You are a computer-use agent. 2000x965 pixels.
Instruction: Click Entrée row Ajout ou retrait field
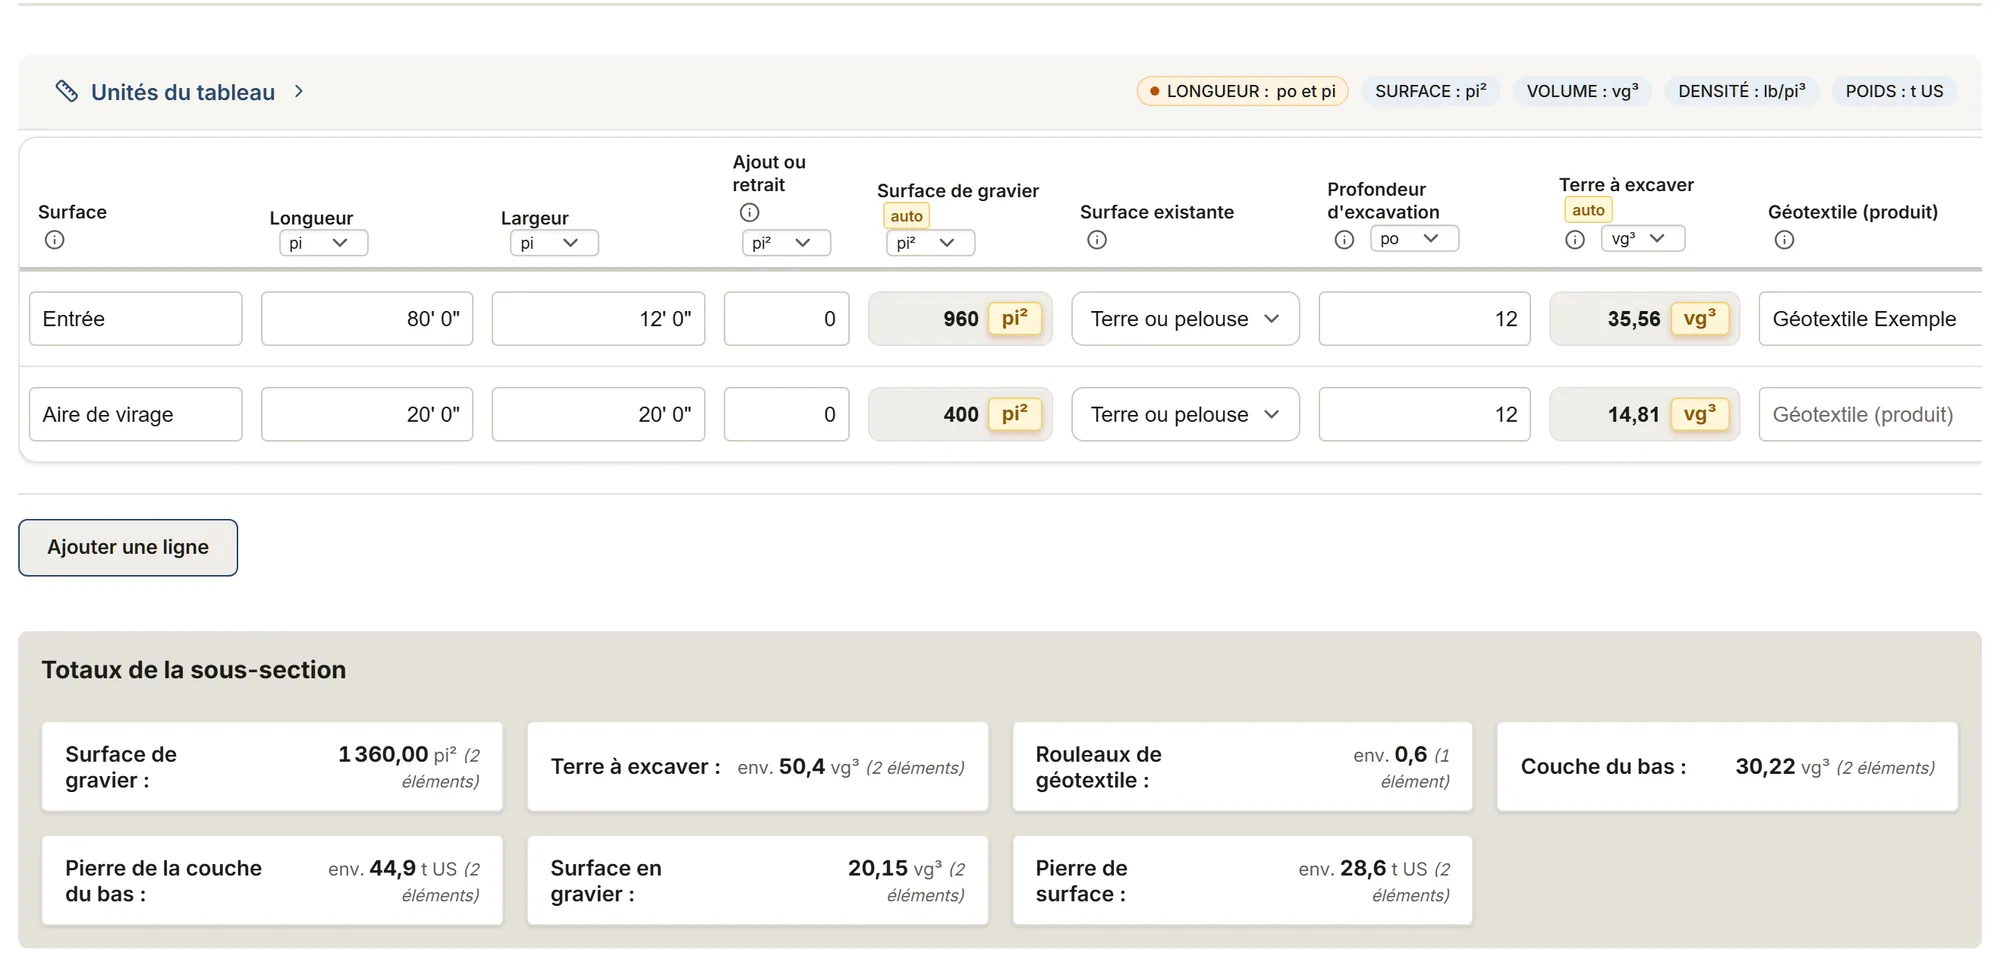[x=786, y=319]
